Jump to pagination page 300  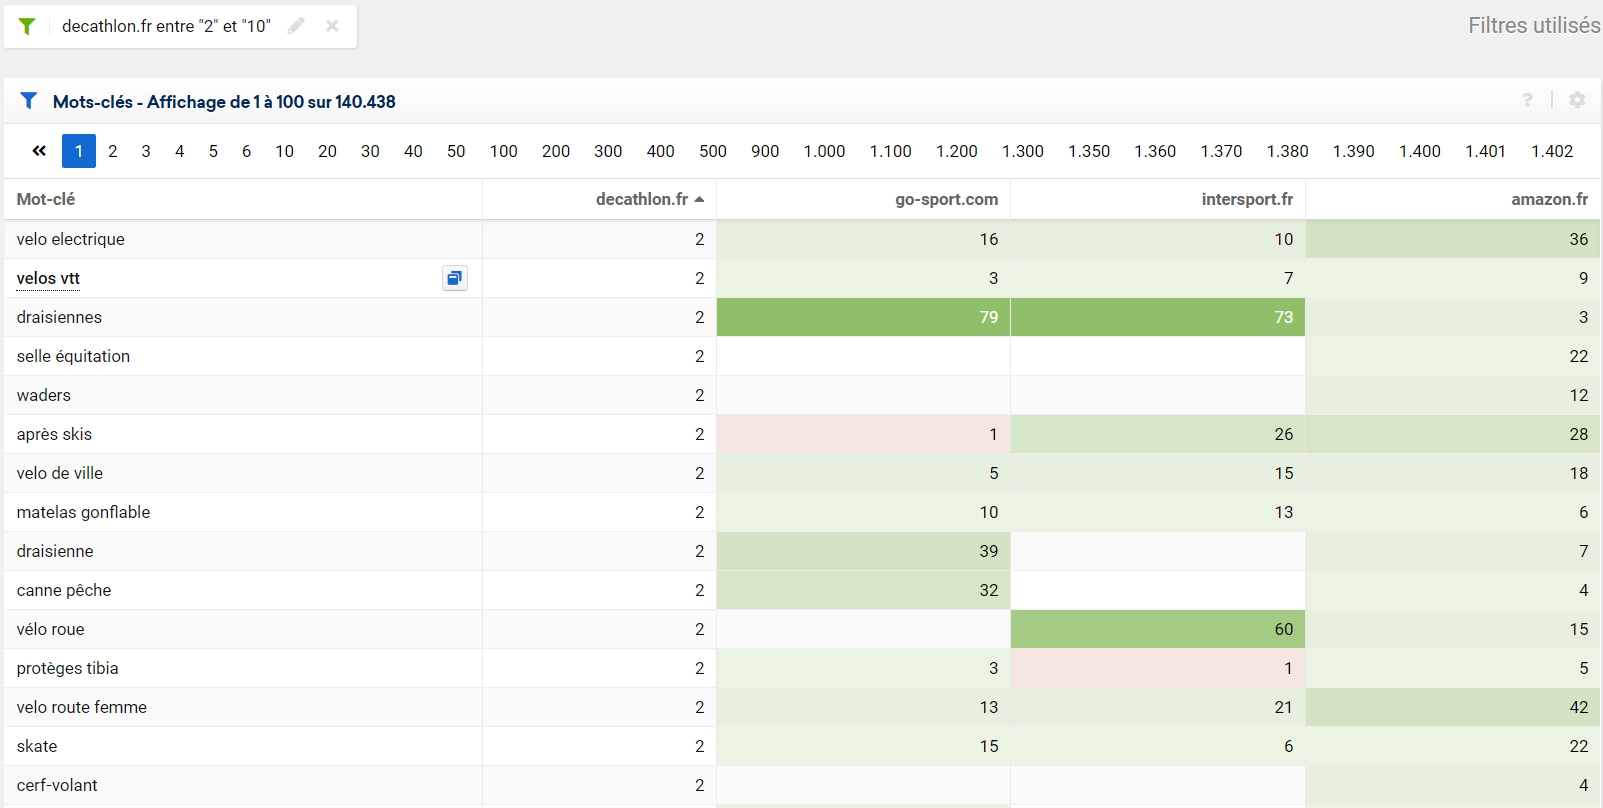click(608, 151)
